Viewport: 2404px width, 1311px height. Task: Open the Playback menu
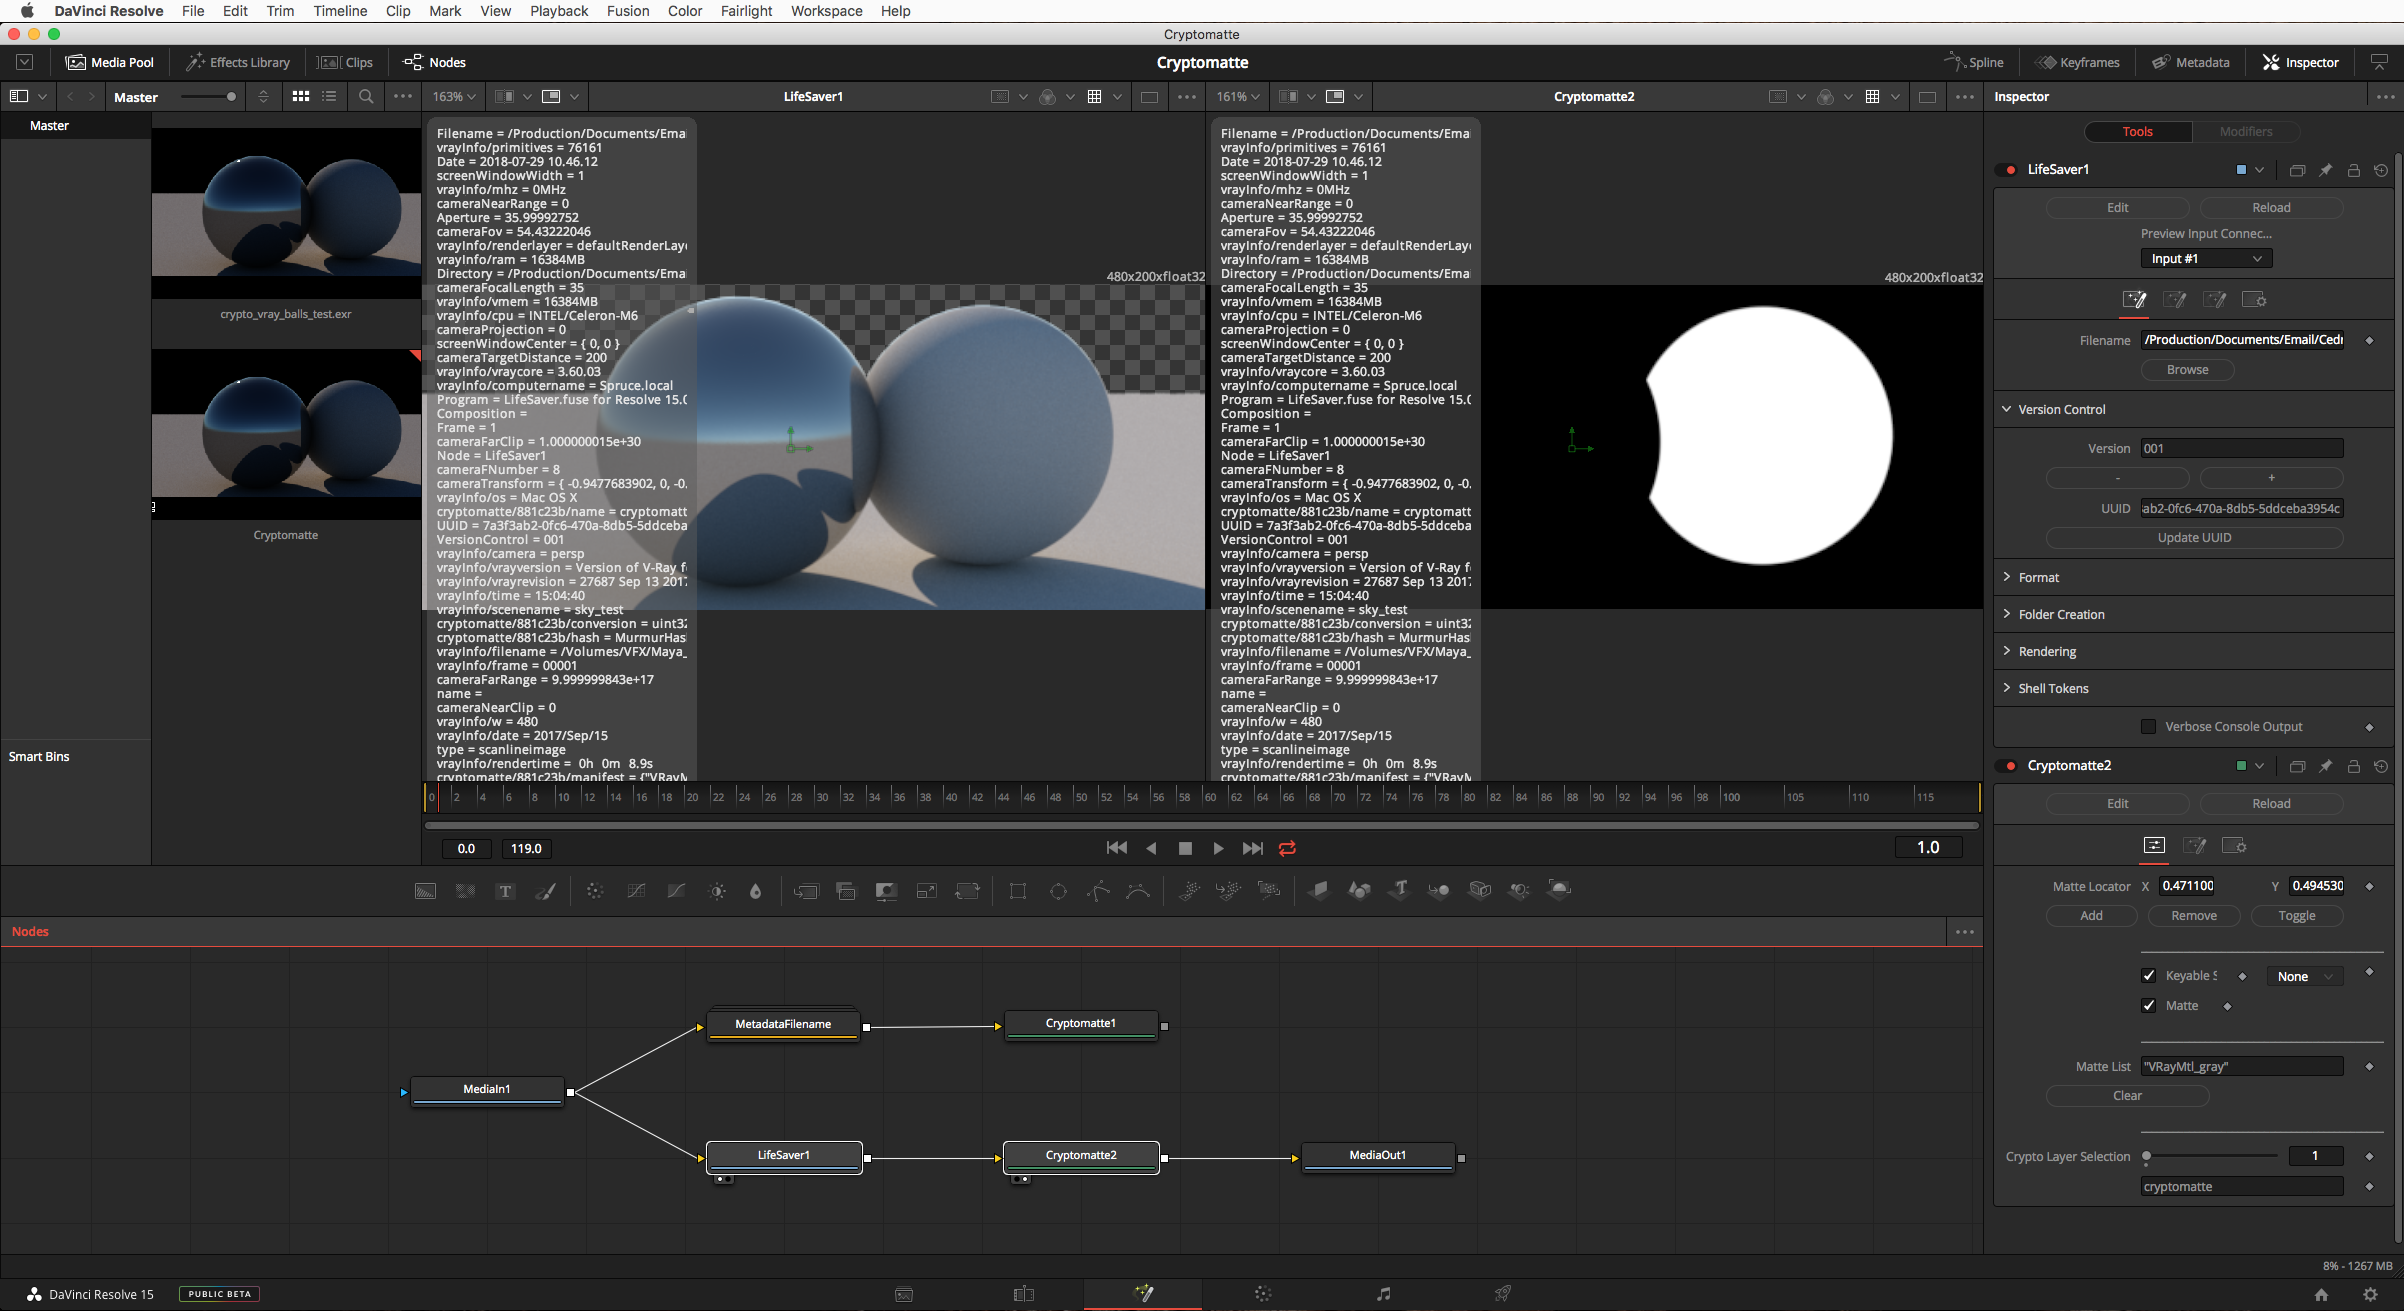point(559,11)
